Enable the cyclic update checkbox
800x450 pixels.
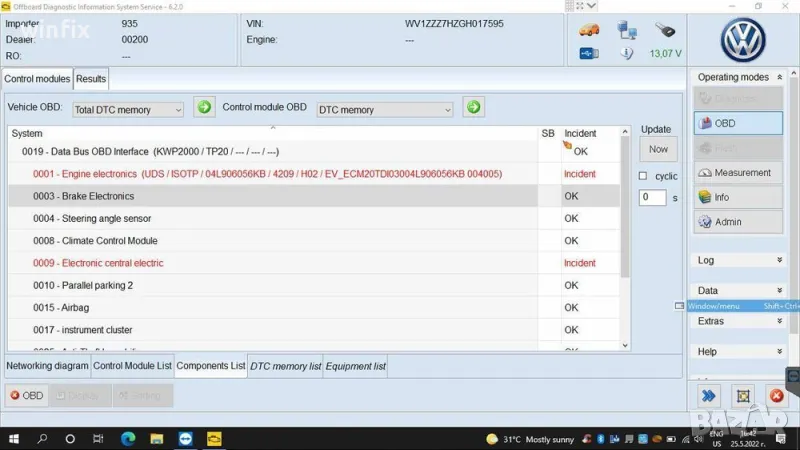click(x=643, y=176)
